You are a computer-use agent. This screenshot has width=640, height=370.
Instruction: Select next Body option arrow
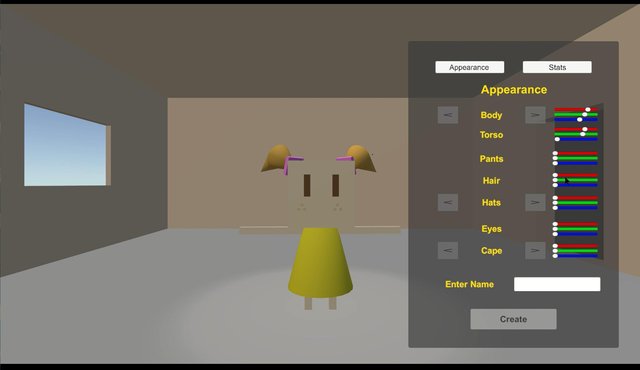[x=535, y=115]
